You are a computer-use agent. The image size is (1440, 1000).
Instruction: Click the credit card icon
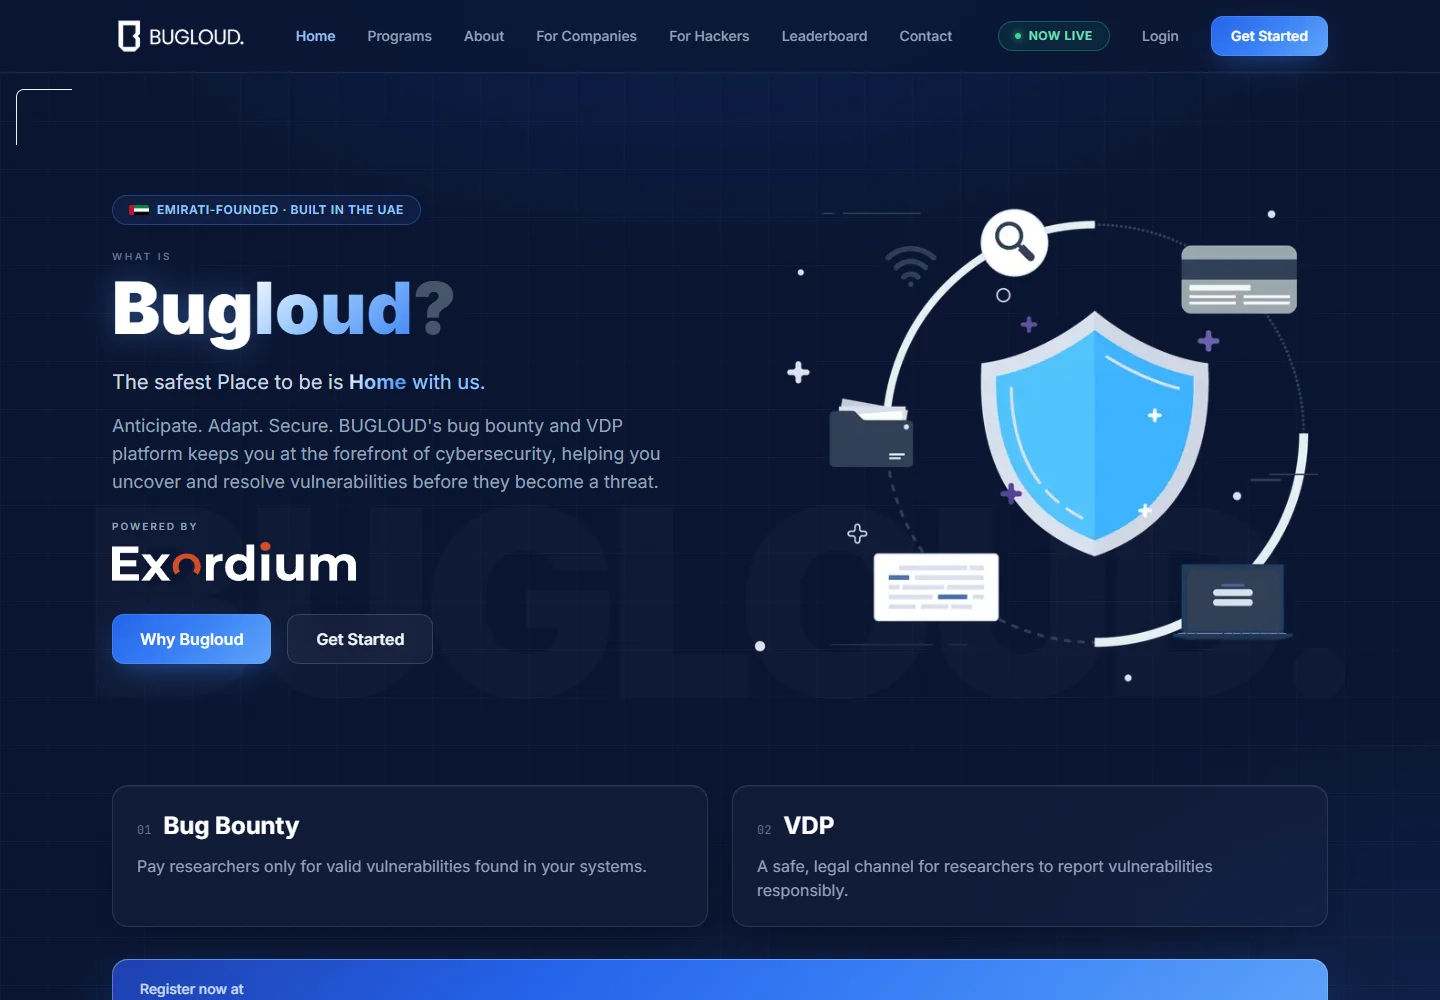coord(1239,279)
